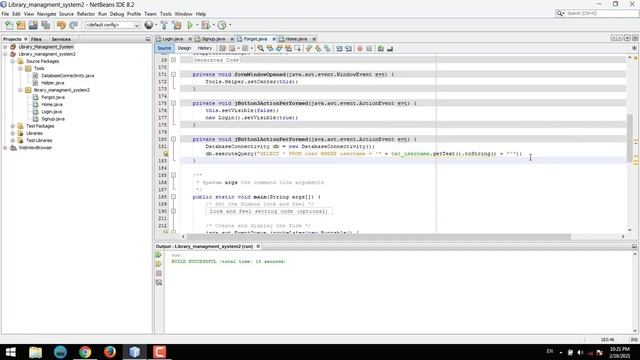Image resolution: width=640 pixels, height=360 pixels.
Task: Open the Refactor menu
Action: click(86, 14)
